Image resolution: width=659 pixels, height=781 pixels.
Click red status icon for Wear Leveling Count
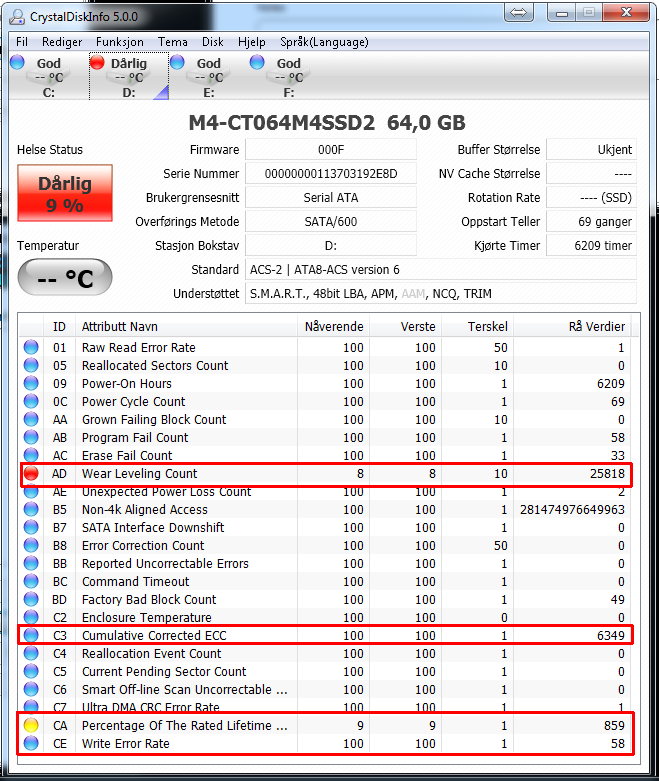click(31, 473)
